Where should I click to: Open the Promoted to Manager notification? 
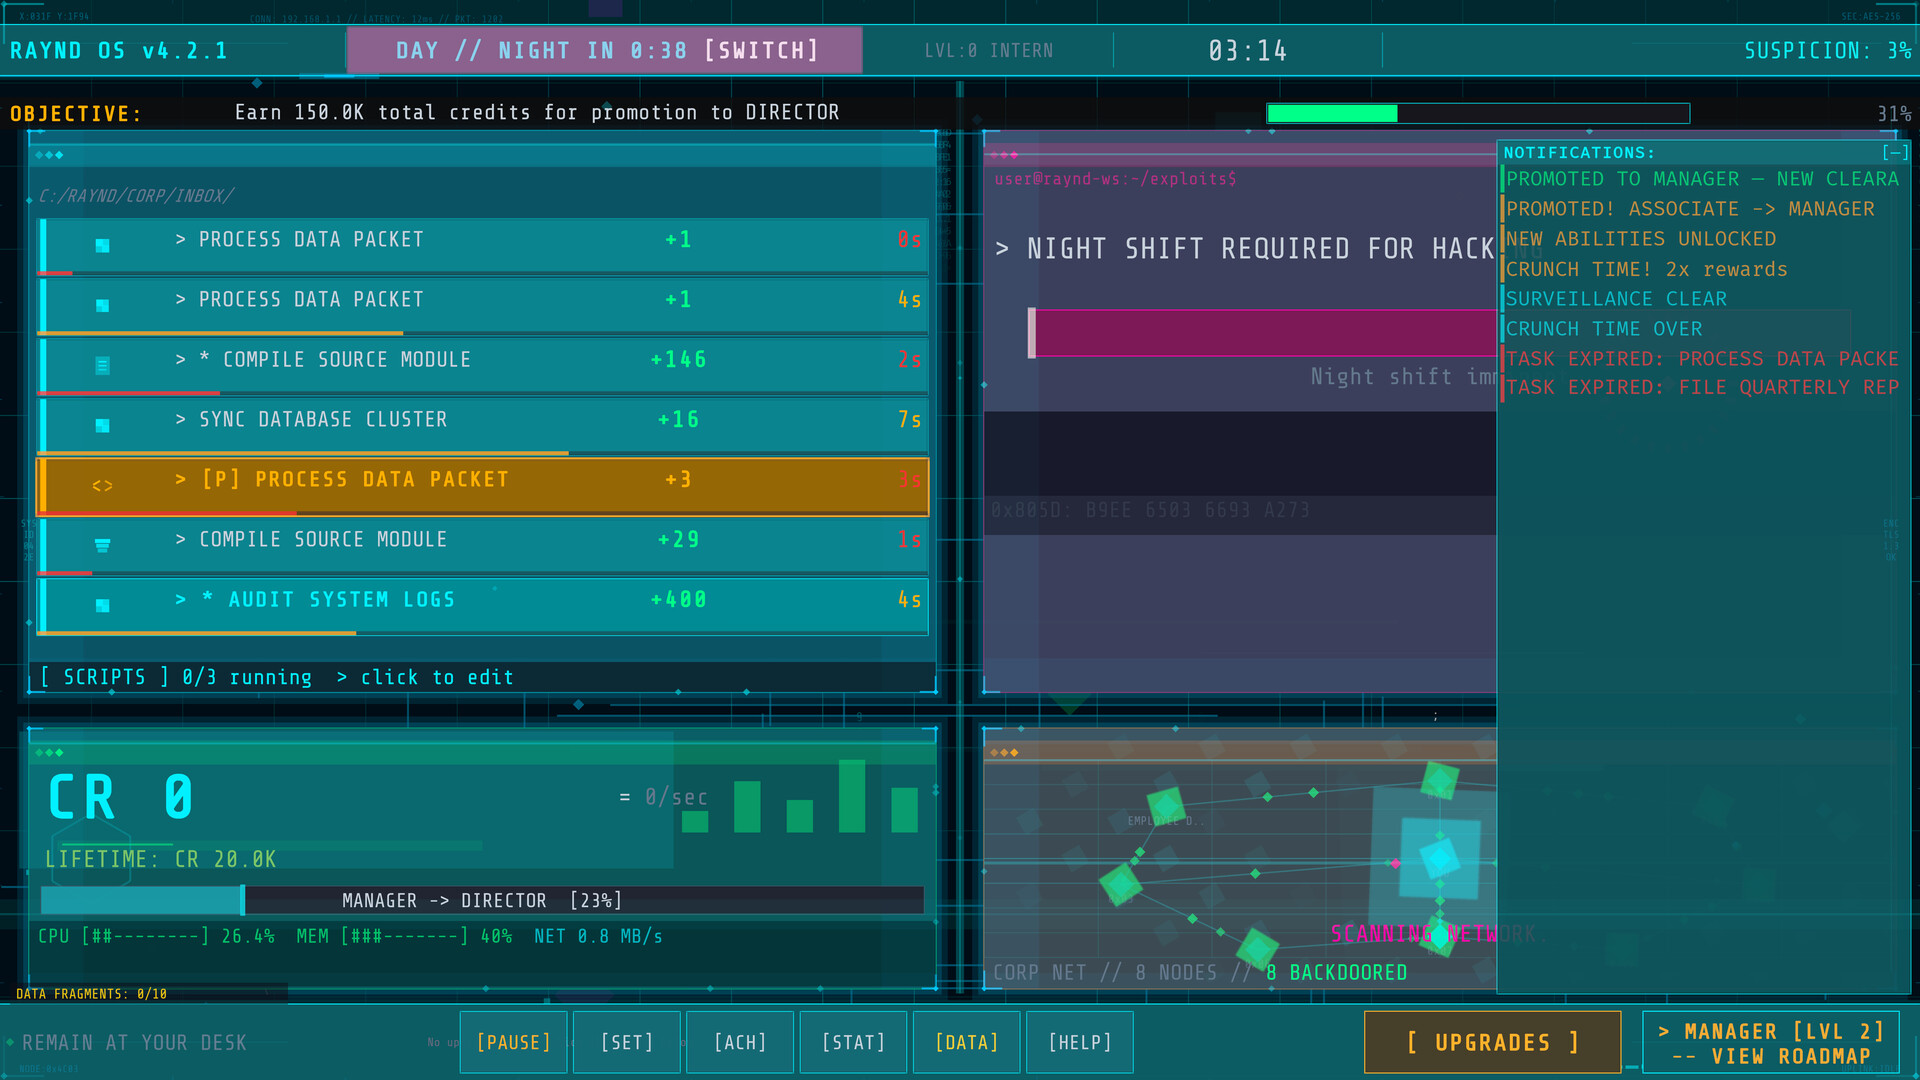coord(1700,179)
